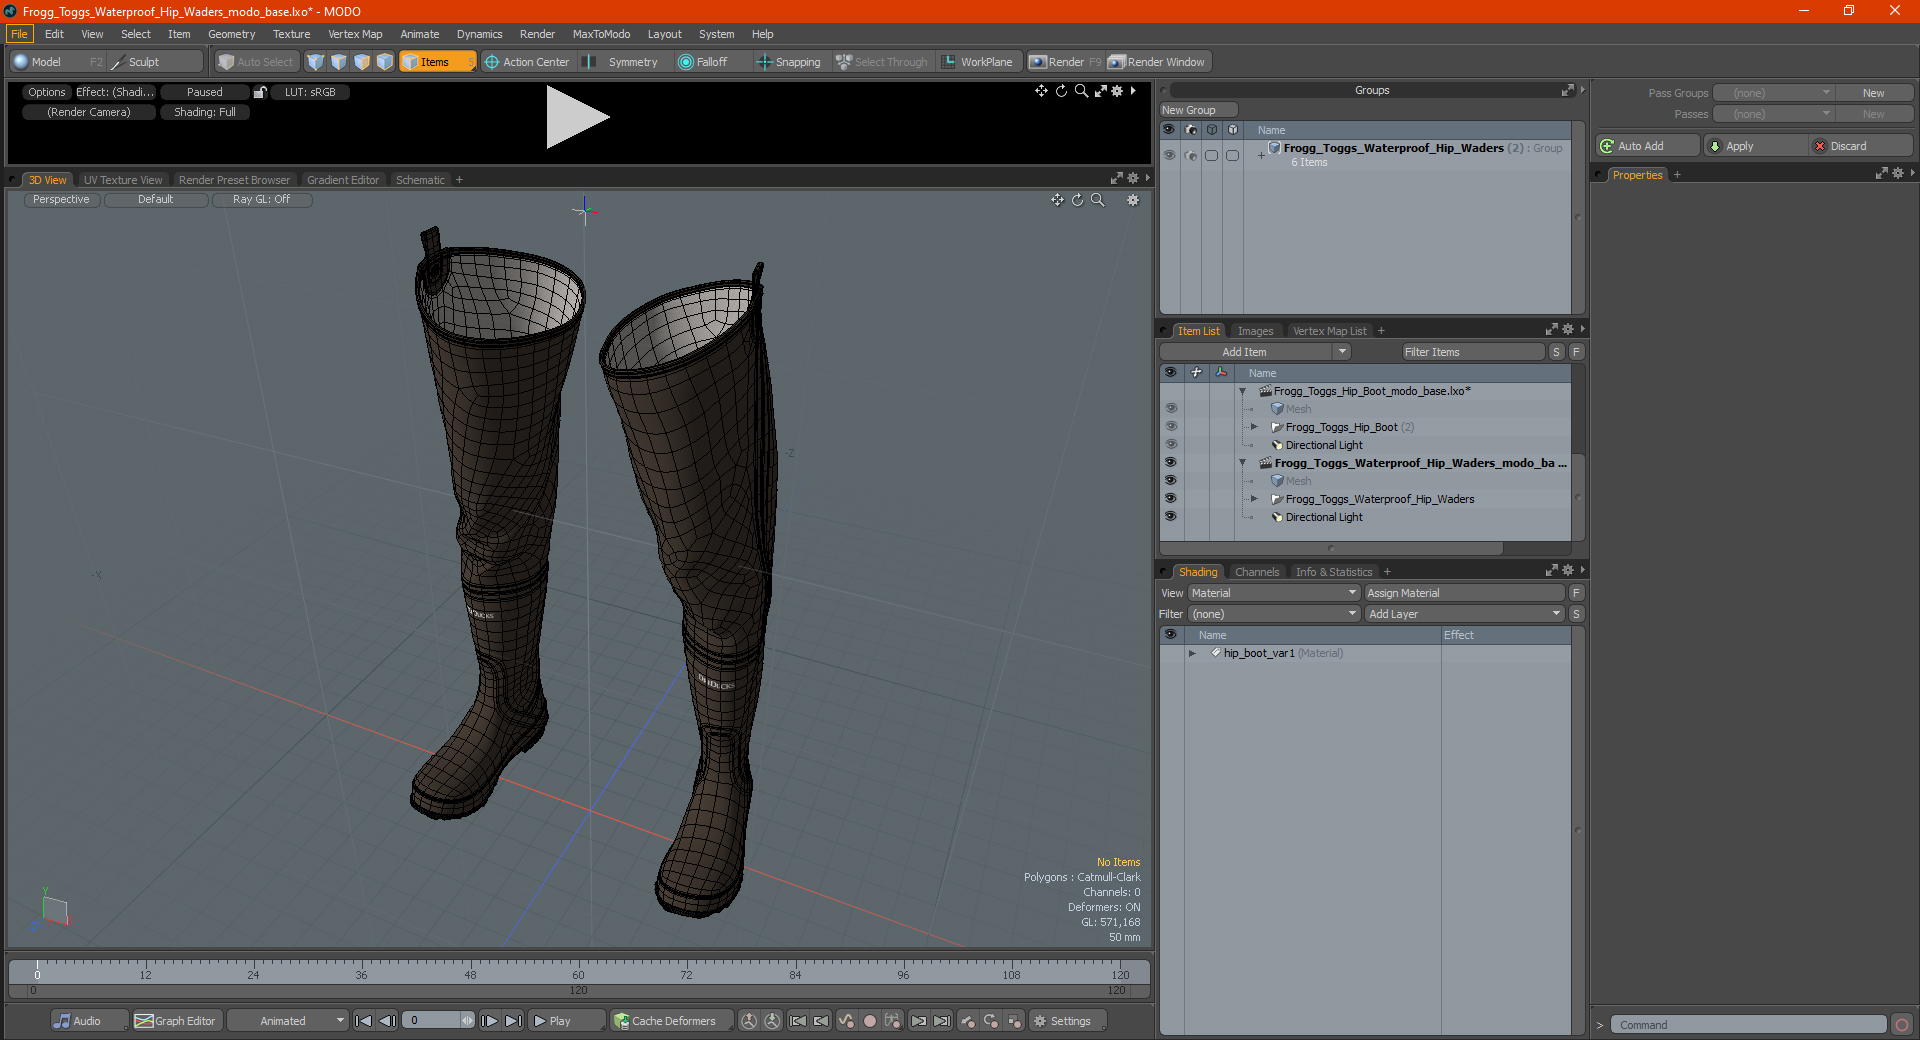Toggle visibility of Frogg_Toggs_Waterproof_Hip_Waders_modo_ba… scene

(x=1170, y=463)
